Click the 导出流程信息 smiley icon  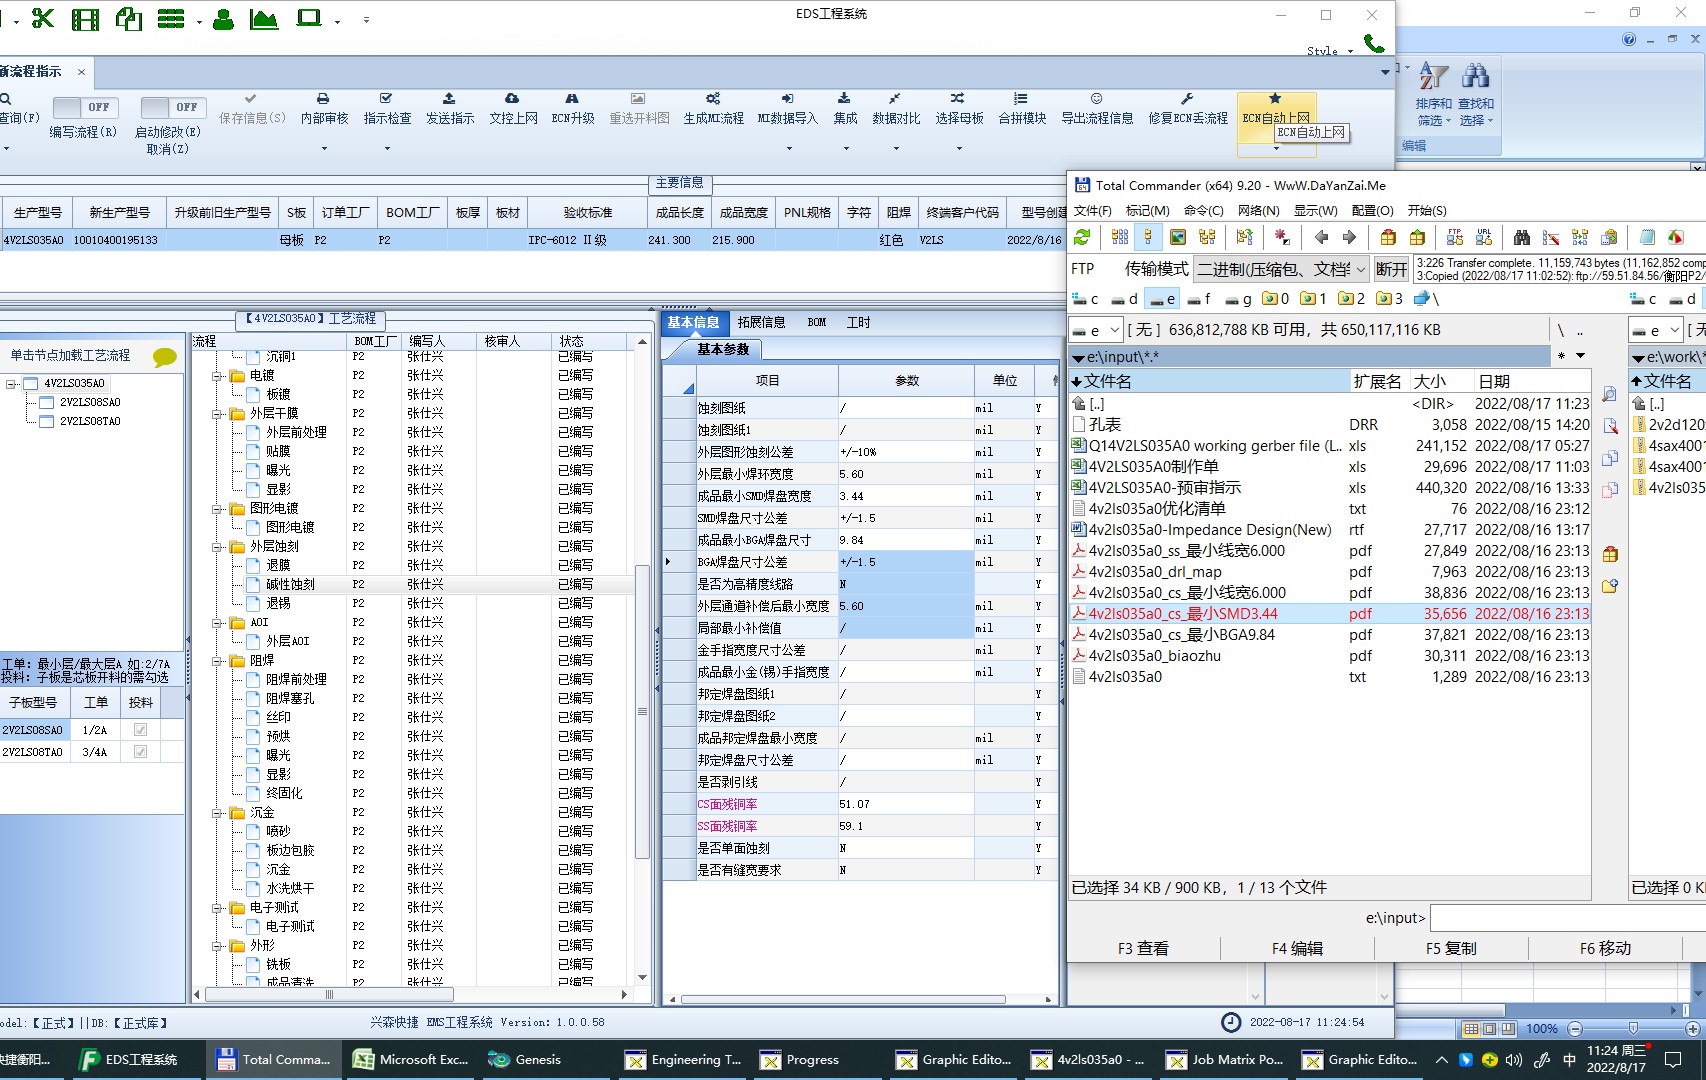[1097, 99]
